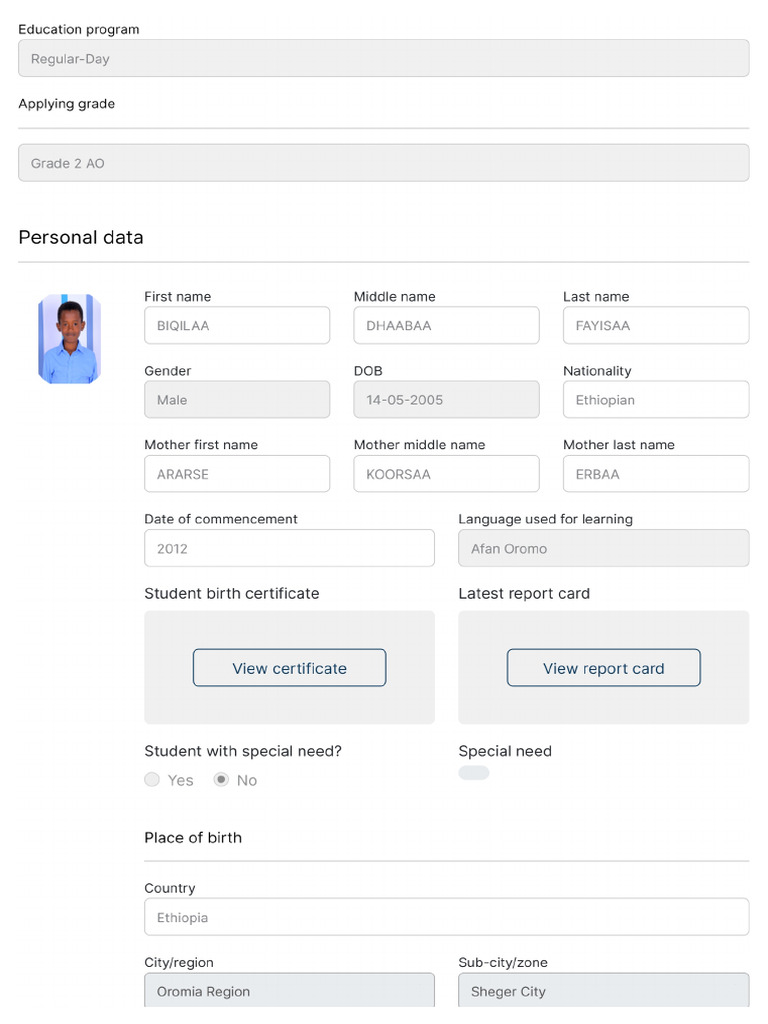Click Mother middle name field
The width and height of the screenshot is (768, 1024).
point(446,474)
